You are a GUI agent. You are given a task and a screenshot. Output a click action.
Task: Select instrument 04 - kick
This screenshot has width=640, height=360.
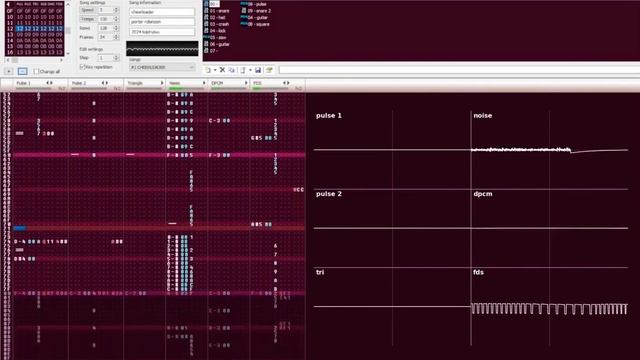215,31
